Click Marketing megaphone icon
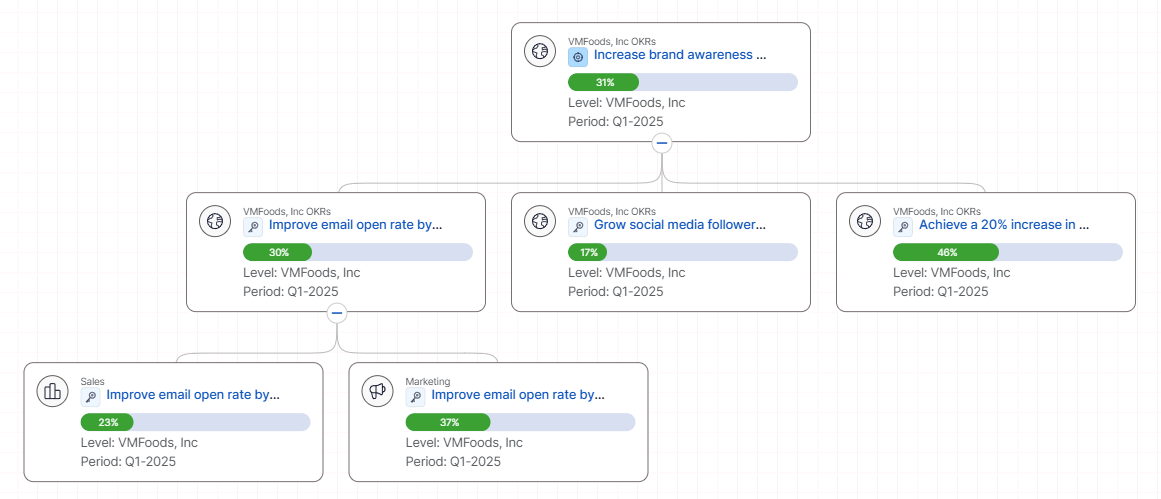Screen dimensions: 1161x499 click(x=377, y=391)
